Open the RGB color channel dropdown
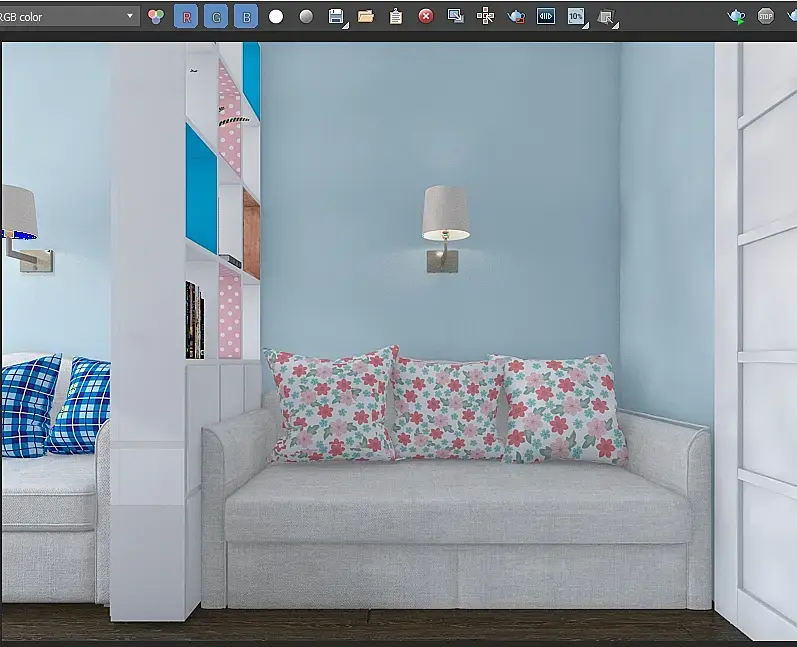Image resolution: width=797 pixels, height=647 pixels. tap(69, 17)
